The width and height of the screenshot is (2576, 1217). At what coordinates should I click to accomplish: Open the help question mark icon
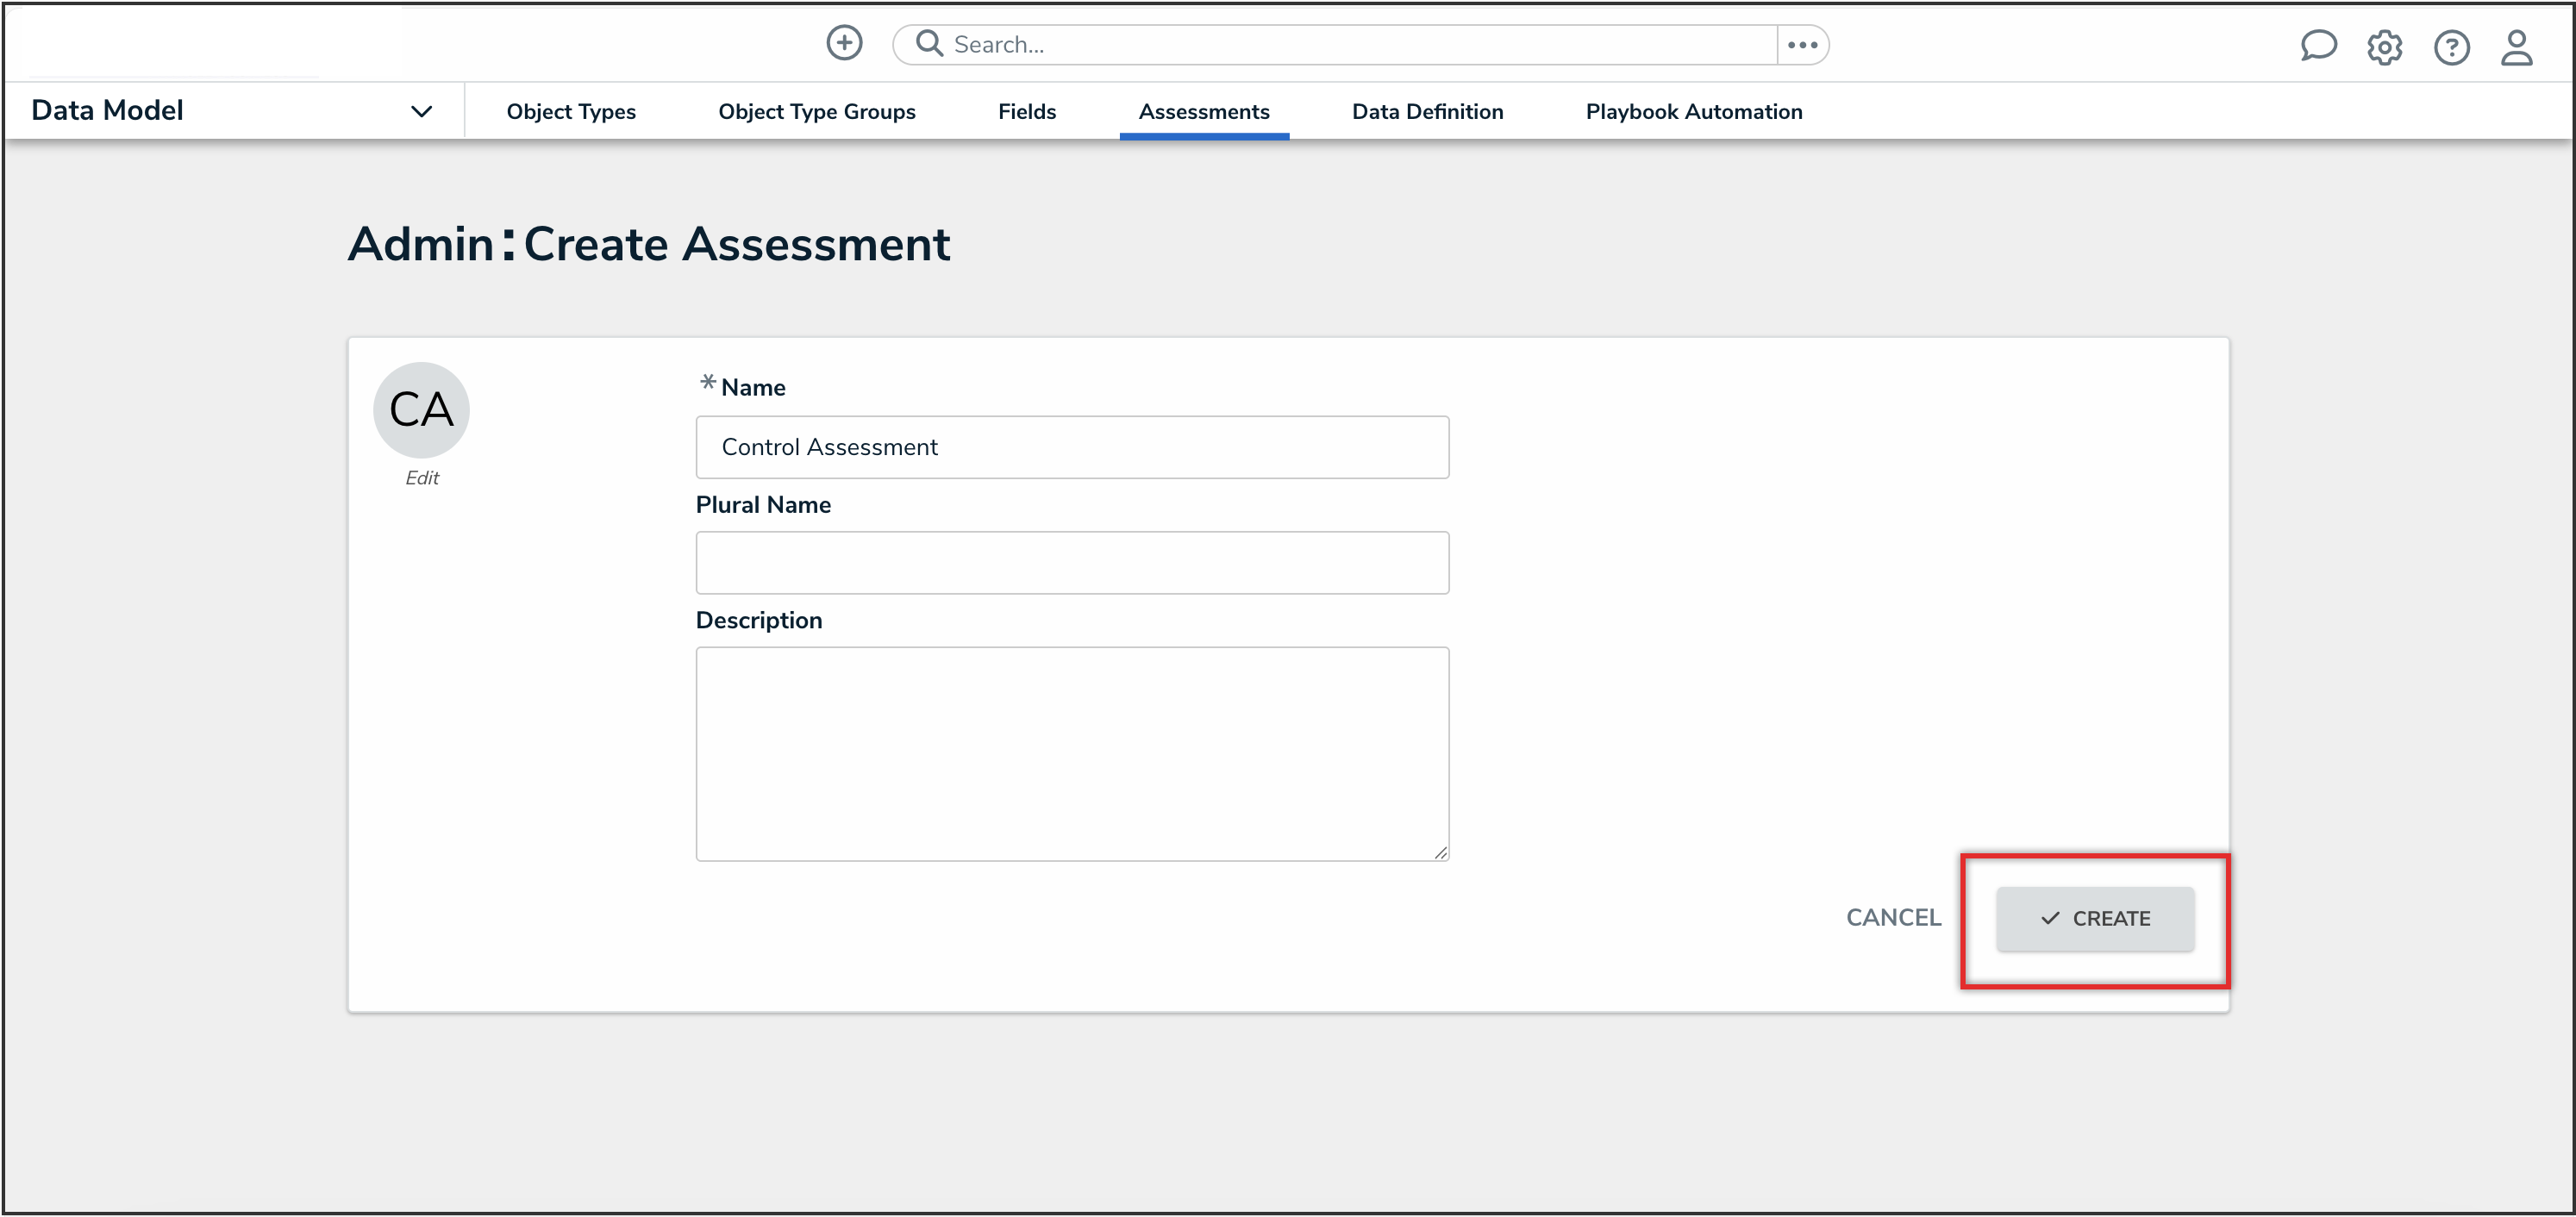click(x=2450, y=47)
